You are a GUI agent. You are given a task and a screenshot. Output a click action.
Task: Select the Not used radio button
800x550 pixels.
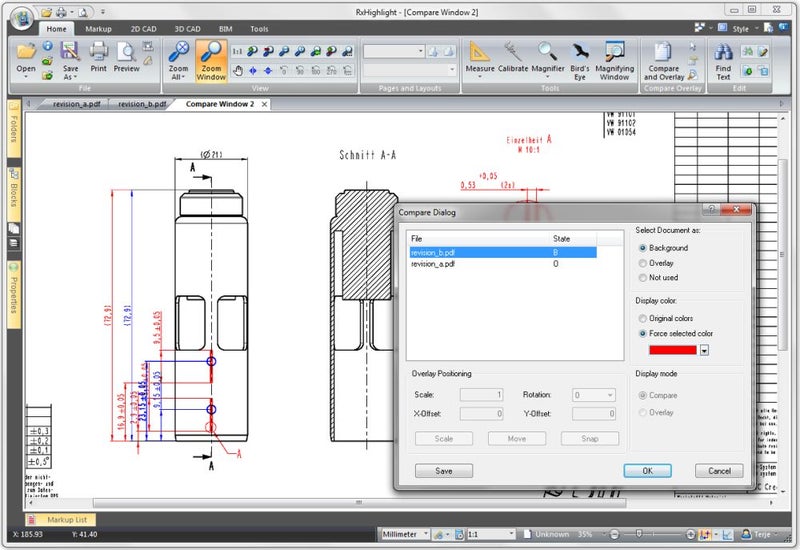[x=643, y=278]
